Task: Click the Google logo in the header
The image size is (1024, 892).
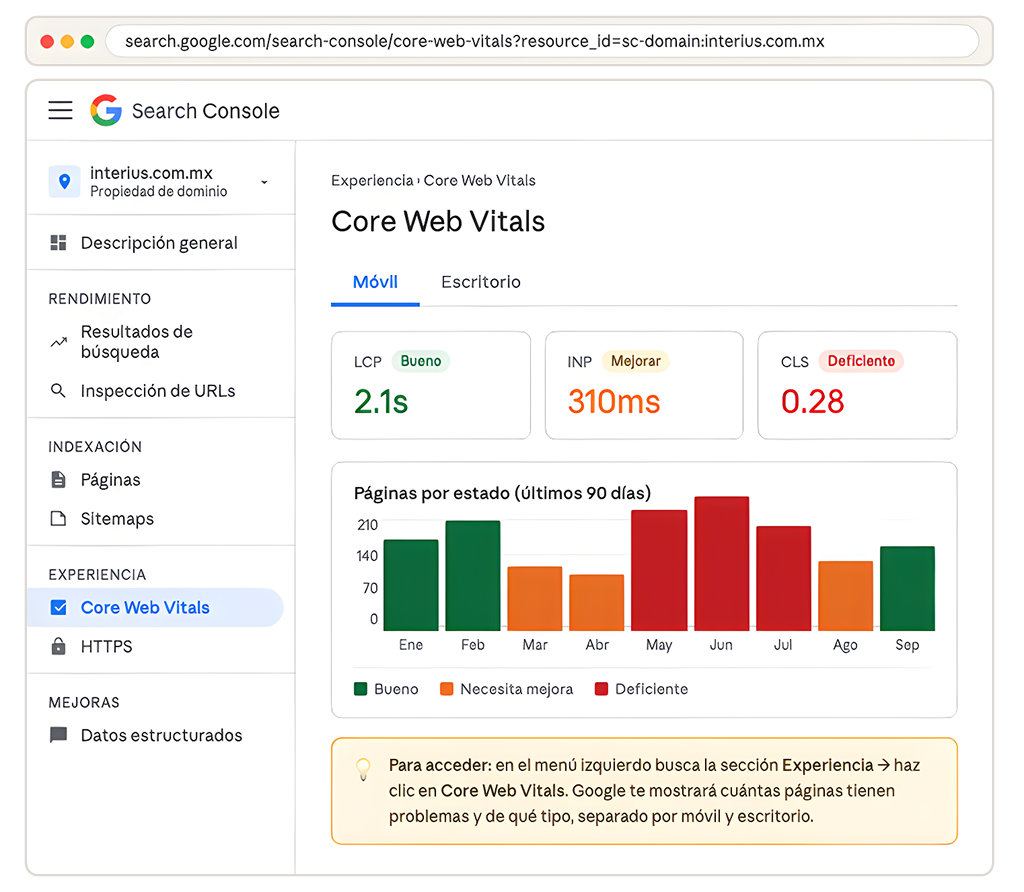Action: [106, 111]
